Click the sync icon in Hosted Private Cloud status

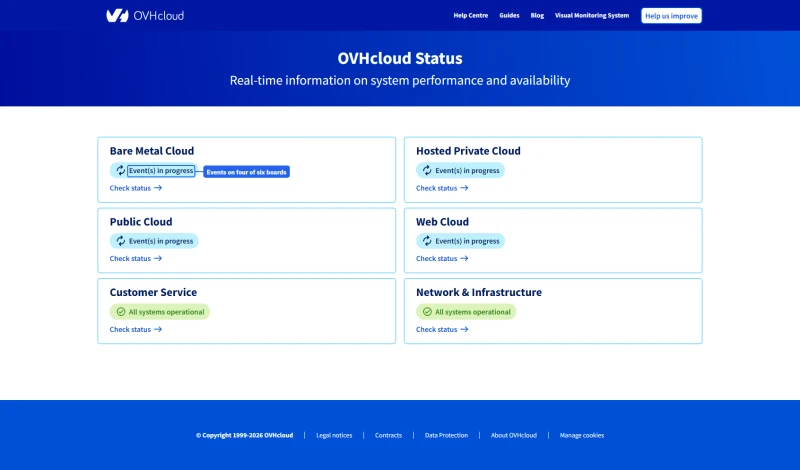coord(427,170)
